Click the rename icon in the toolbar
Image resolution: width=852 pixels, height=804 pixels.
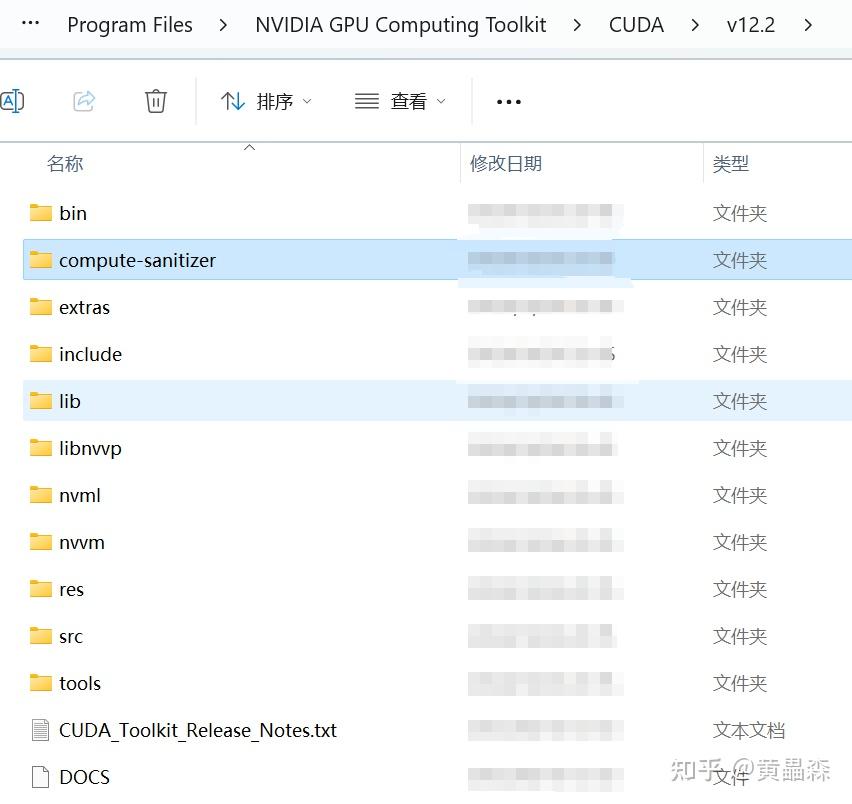point(12,100)
